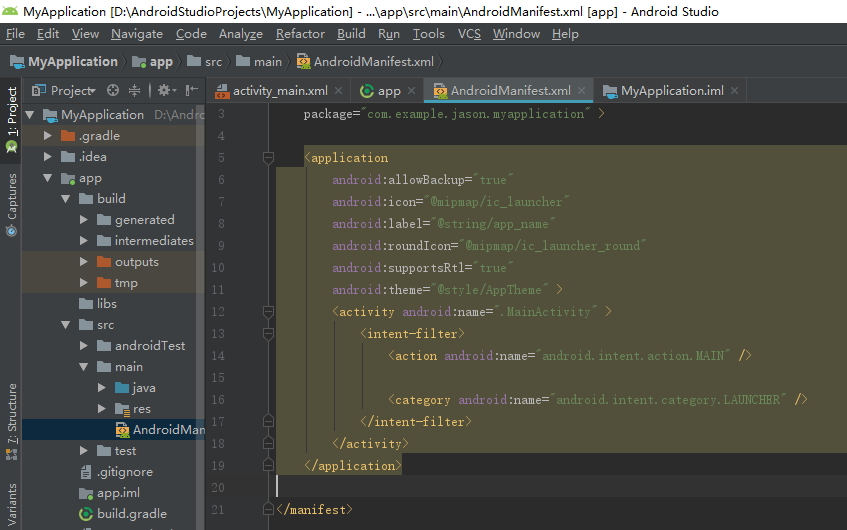Open the Edit menu
The height and width of the screenshot is (530, 847).
[48, 34]
